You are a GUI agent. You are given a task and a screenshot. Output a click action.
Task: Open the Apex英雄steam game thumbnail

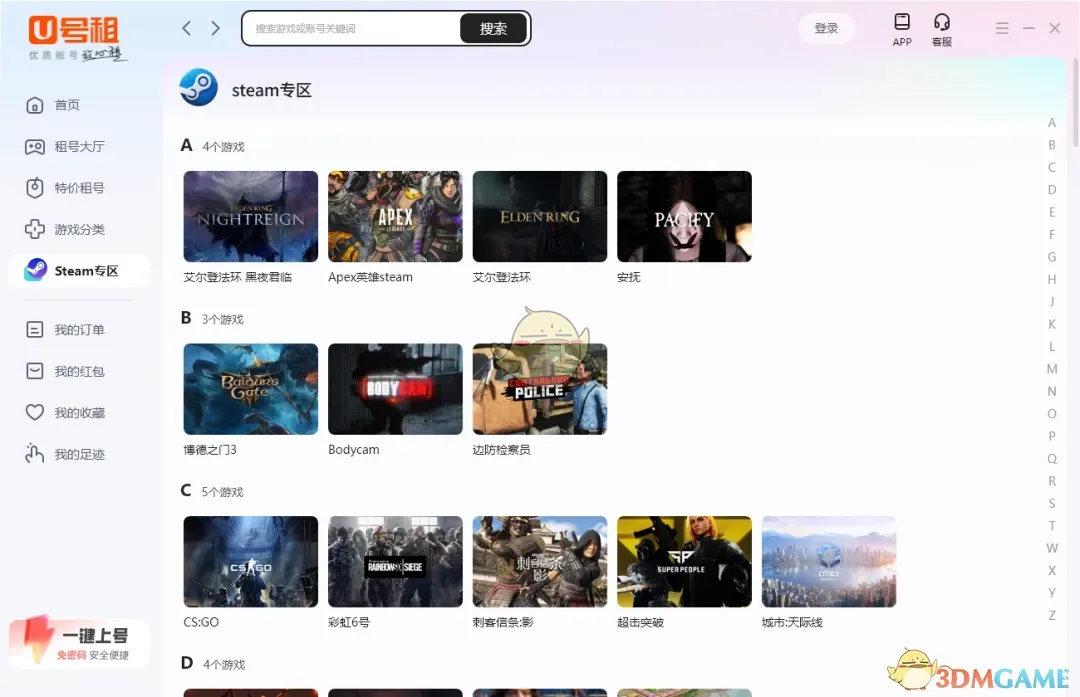point(394,216)
